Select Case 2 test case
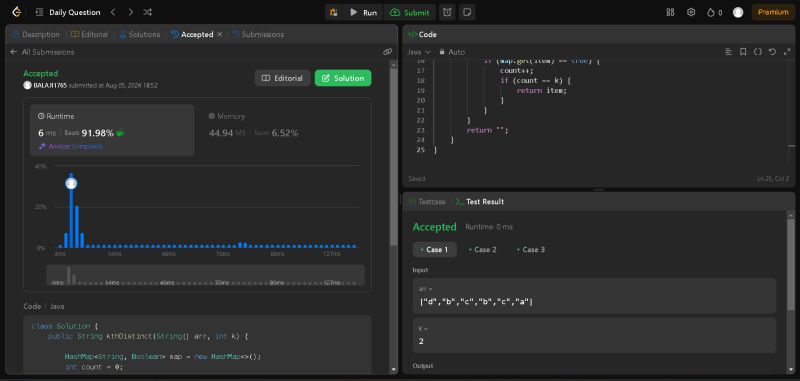The height and width of the screenshot is (381, 800). coord(482,249)
